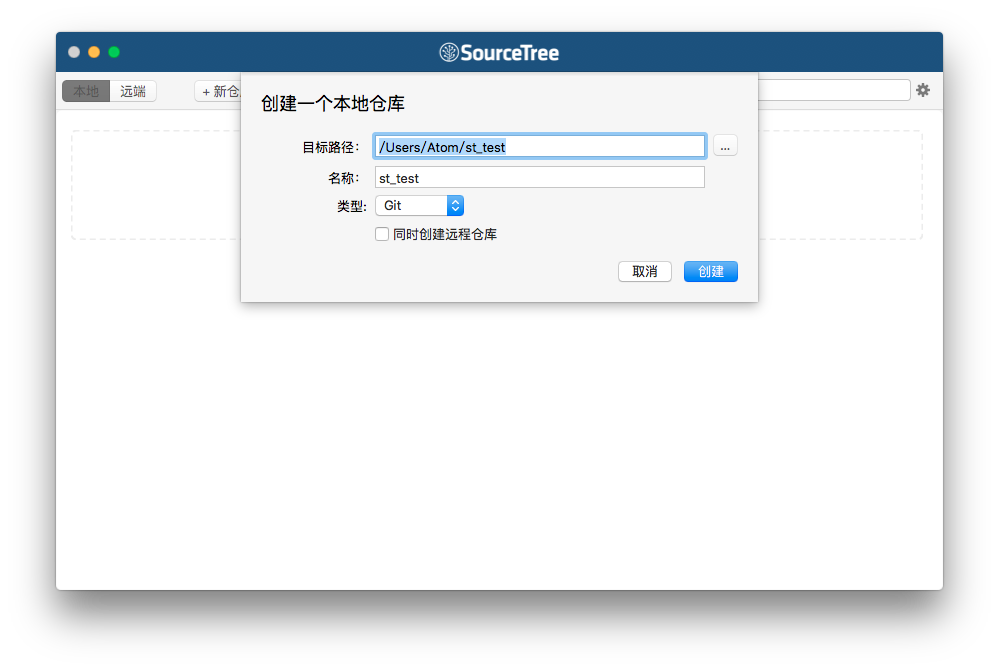Click the + 新仓库 button
The image size is (999, 670).
pyautogui.click(x=218, y=91)
